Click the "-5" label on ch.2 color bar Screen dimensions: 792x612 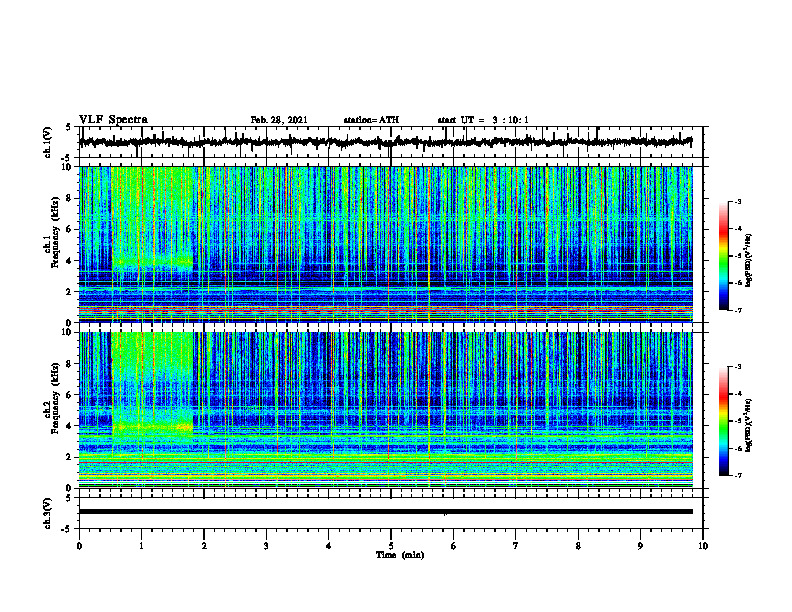[738, 421]
